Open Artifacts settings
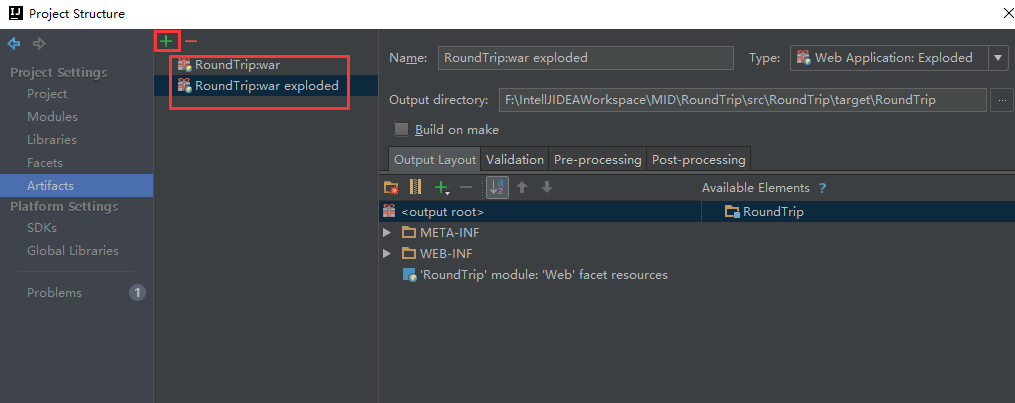The image size is (1015, 403). [76, 186]
